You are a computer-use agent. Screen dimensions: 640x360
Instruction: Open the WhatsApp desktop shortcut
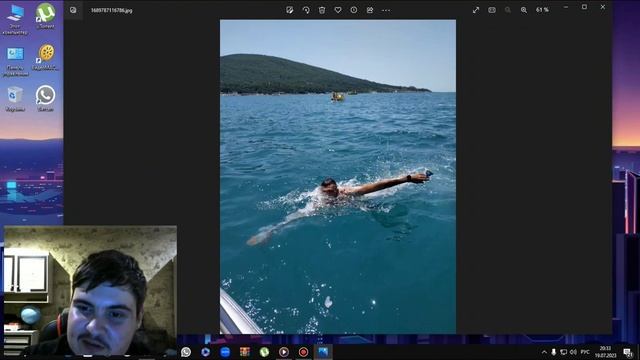[x=45, y=98]
